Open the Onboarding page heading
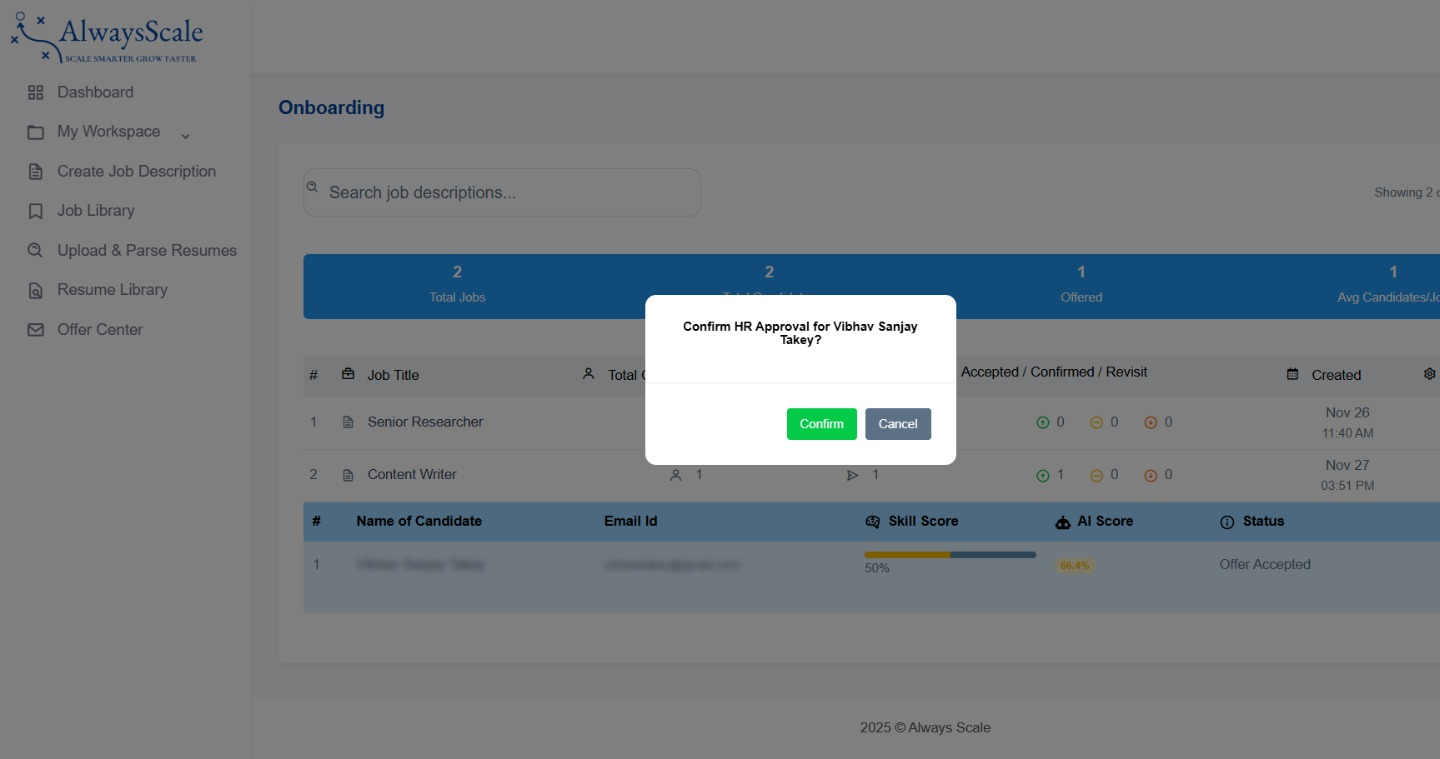 [x=331, y=108]
